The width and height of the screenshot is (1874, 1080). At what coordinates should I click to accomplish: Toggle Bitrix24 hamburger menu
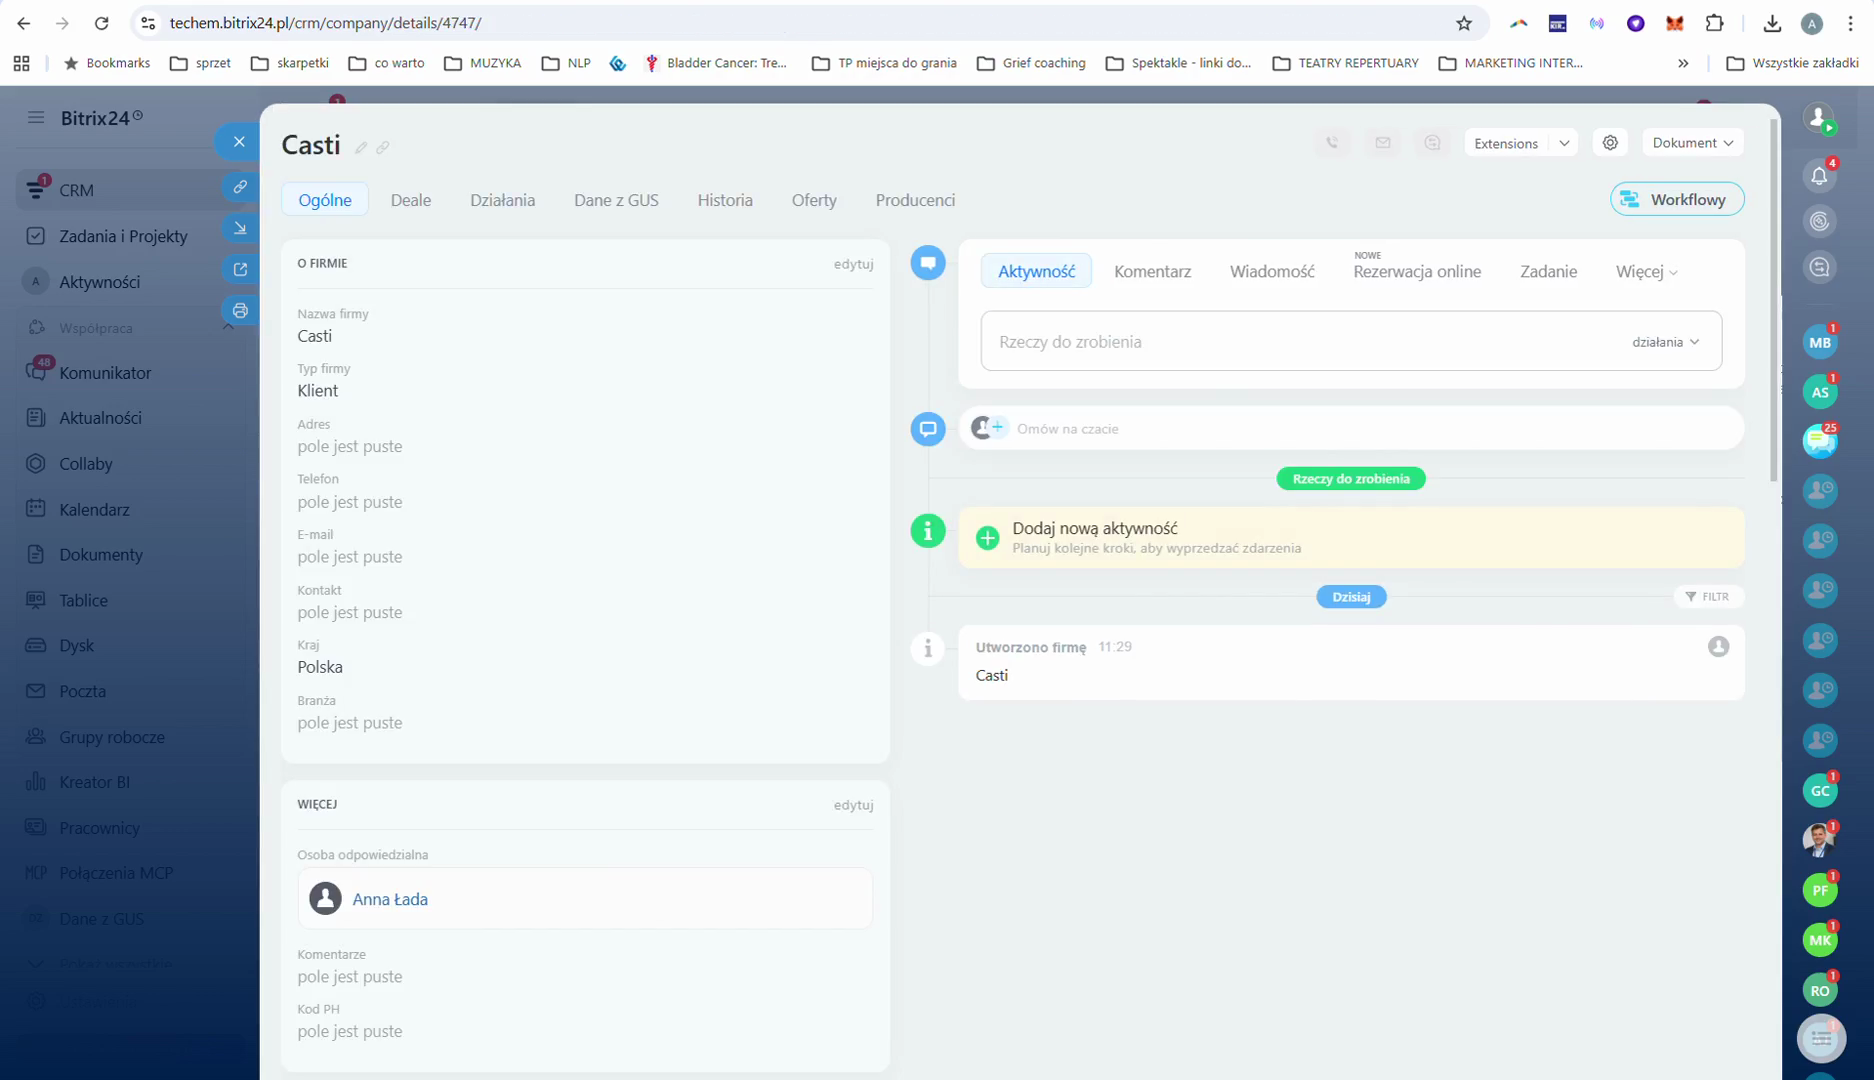(x=36, y=118)
